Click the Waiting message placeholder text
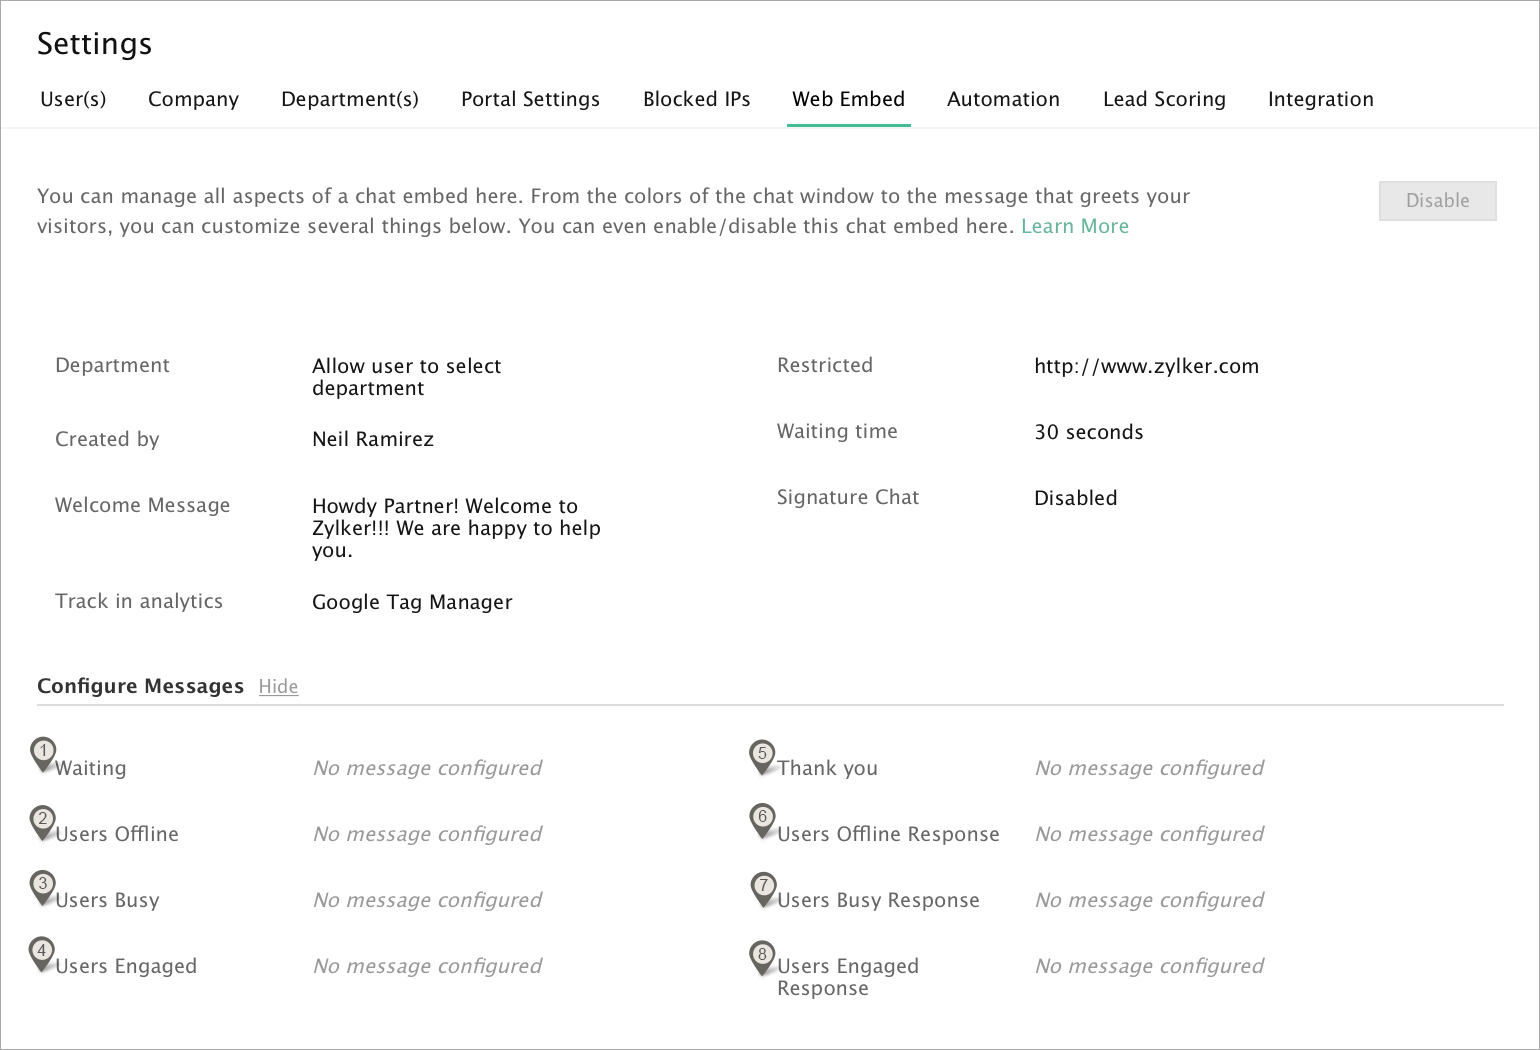Image resolution: width=1540 pixels, height=1050 pixels. [427, 768]
